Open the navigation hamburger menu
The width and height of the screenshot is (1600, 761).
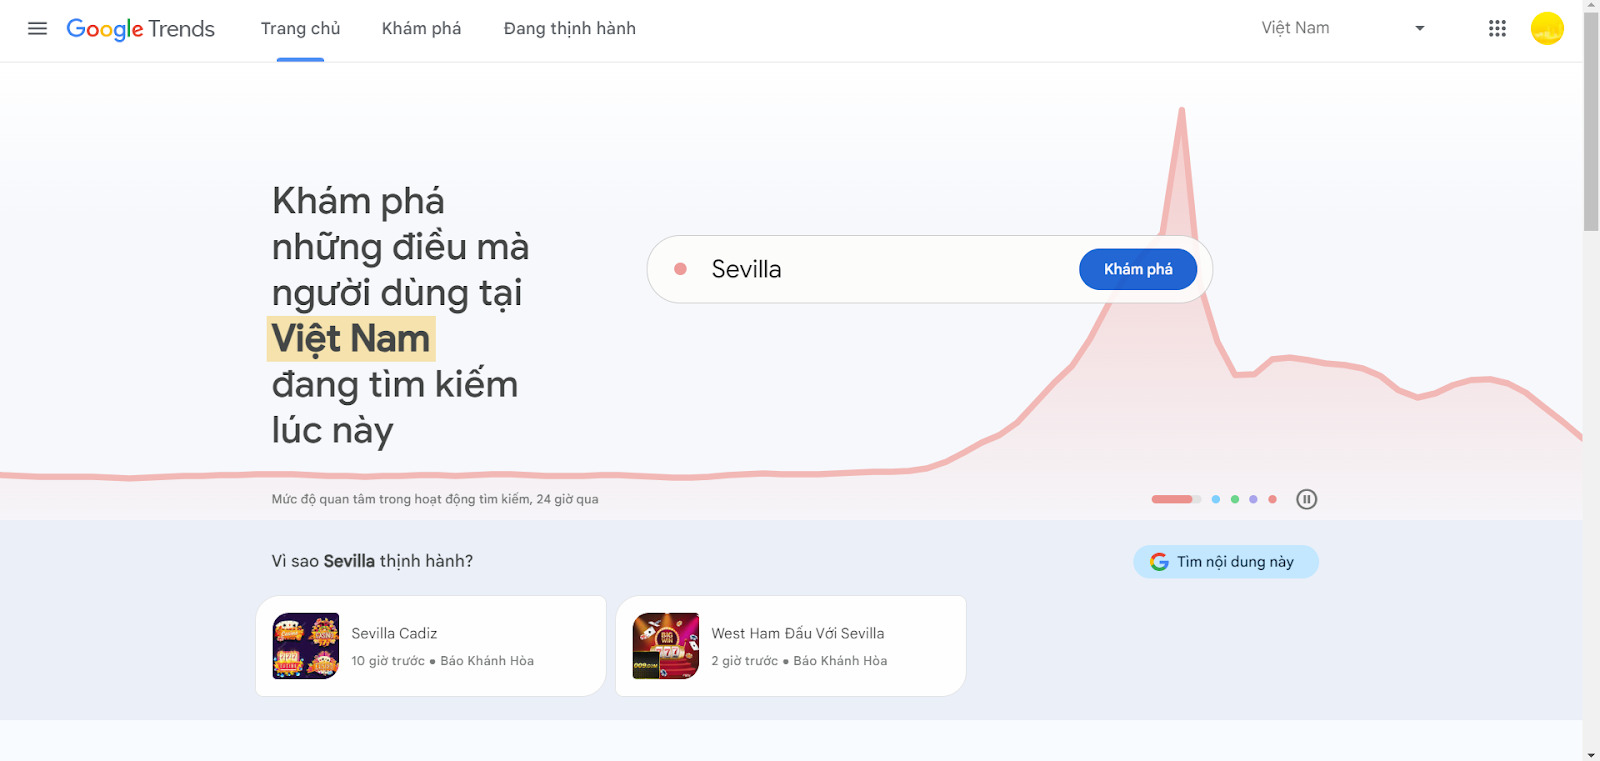click(x=37, y=28)
